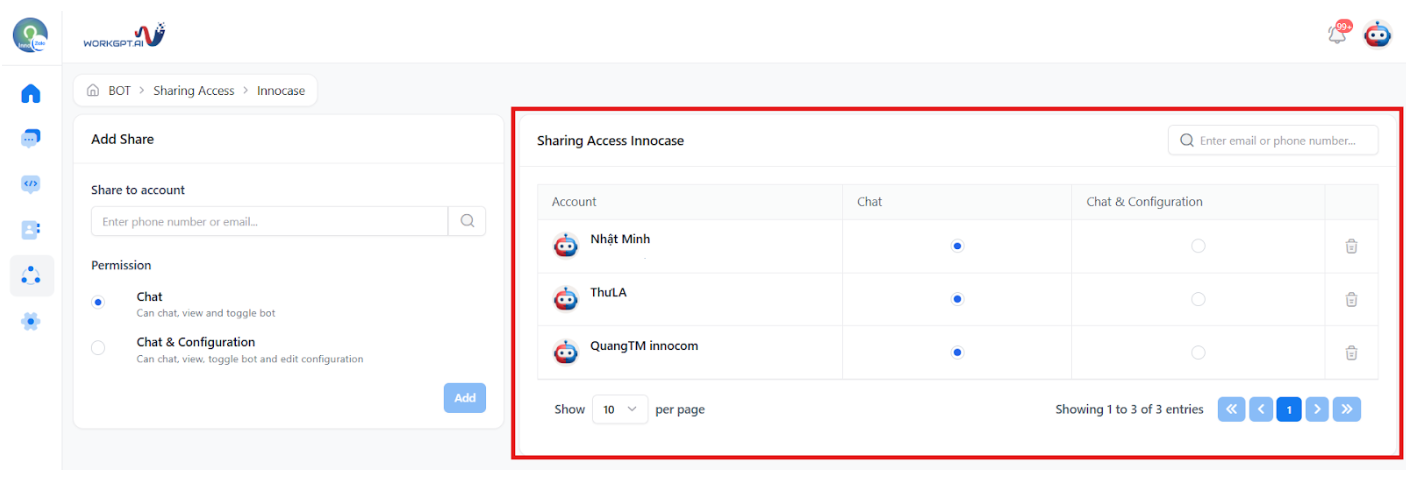The height and width of the screenshot is (482, 1425).
Task: Click the search icon beside the share account field
Action: [467, 221]
